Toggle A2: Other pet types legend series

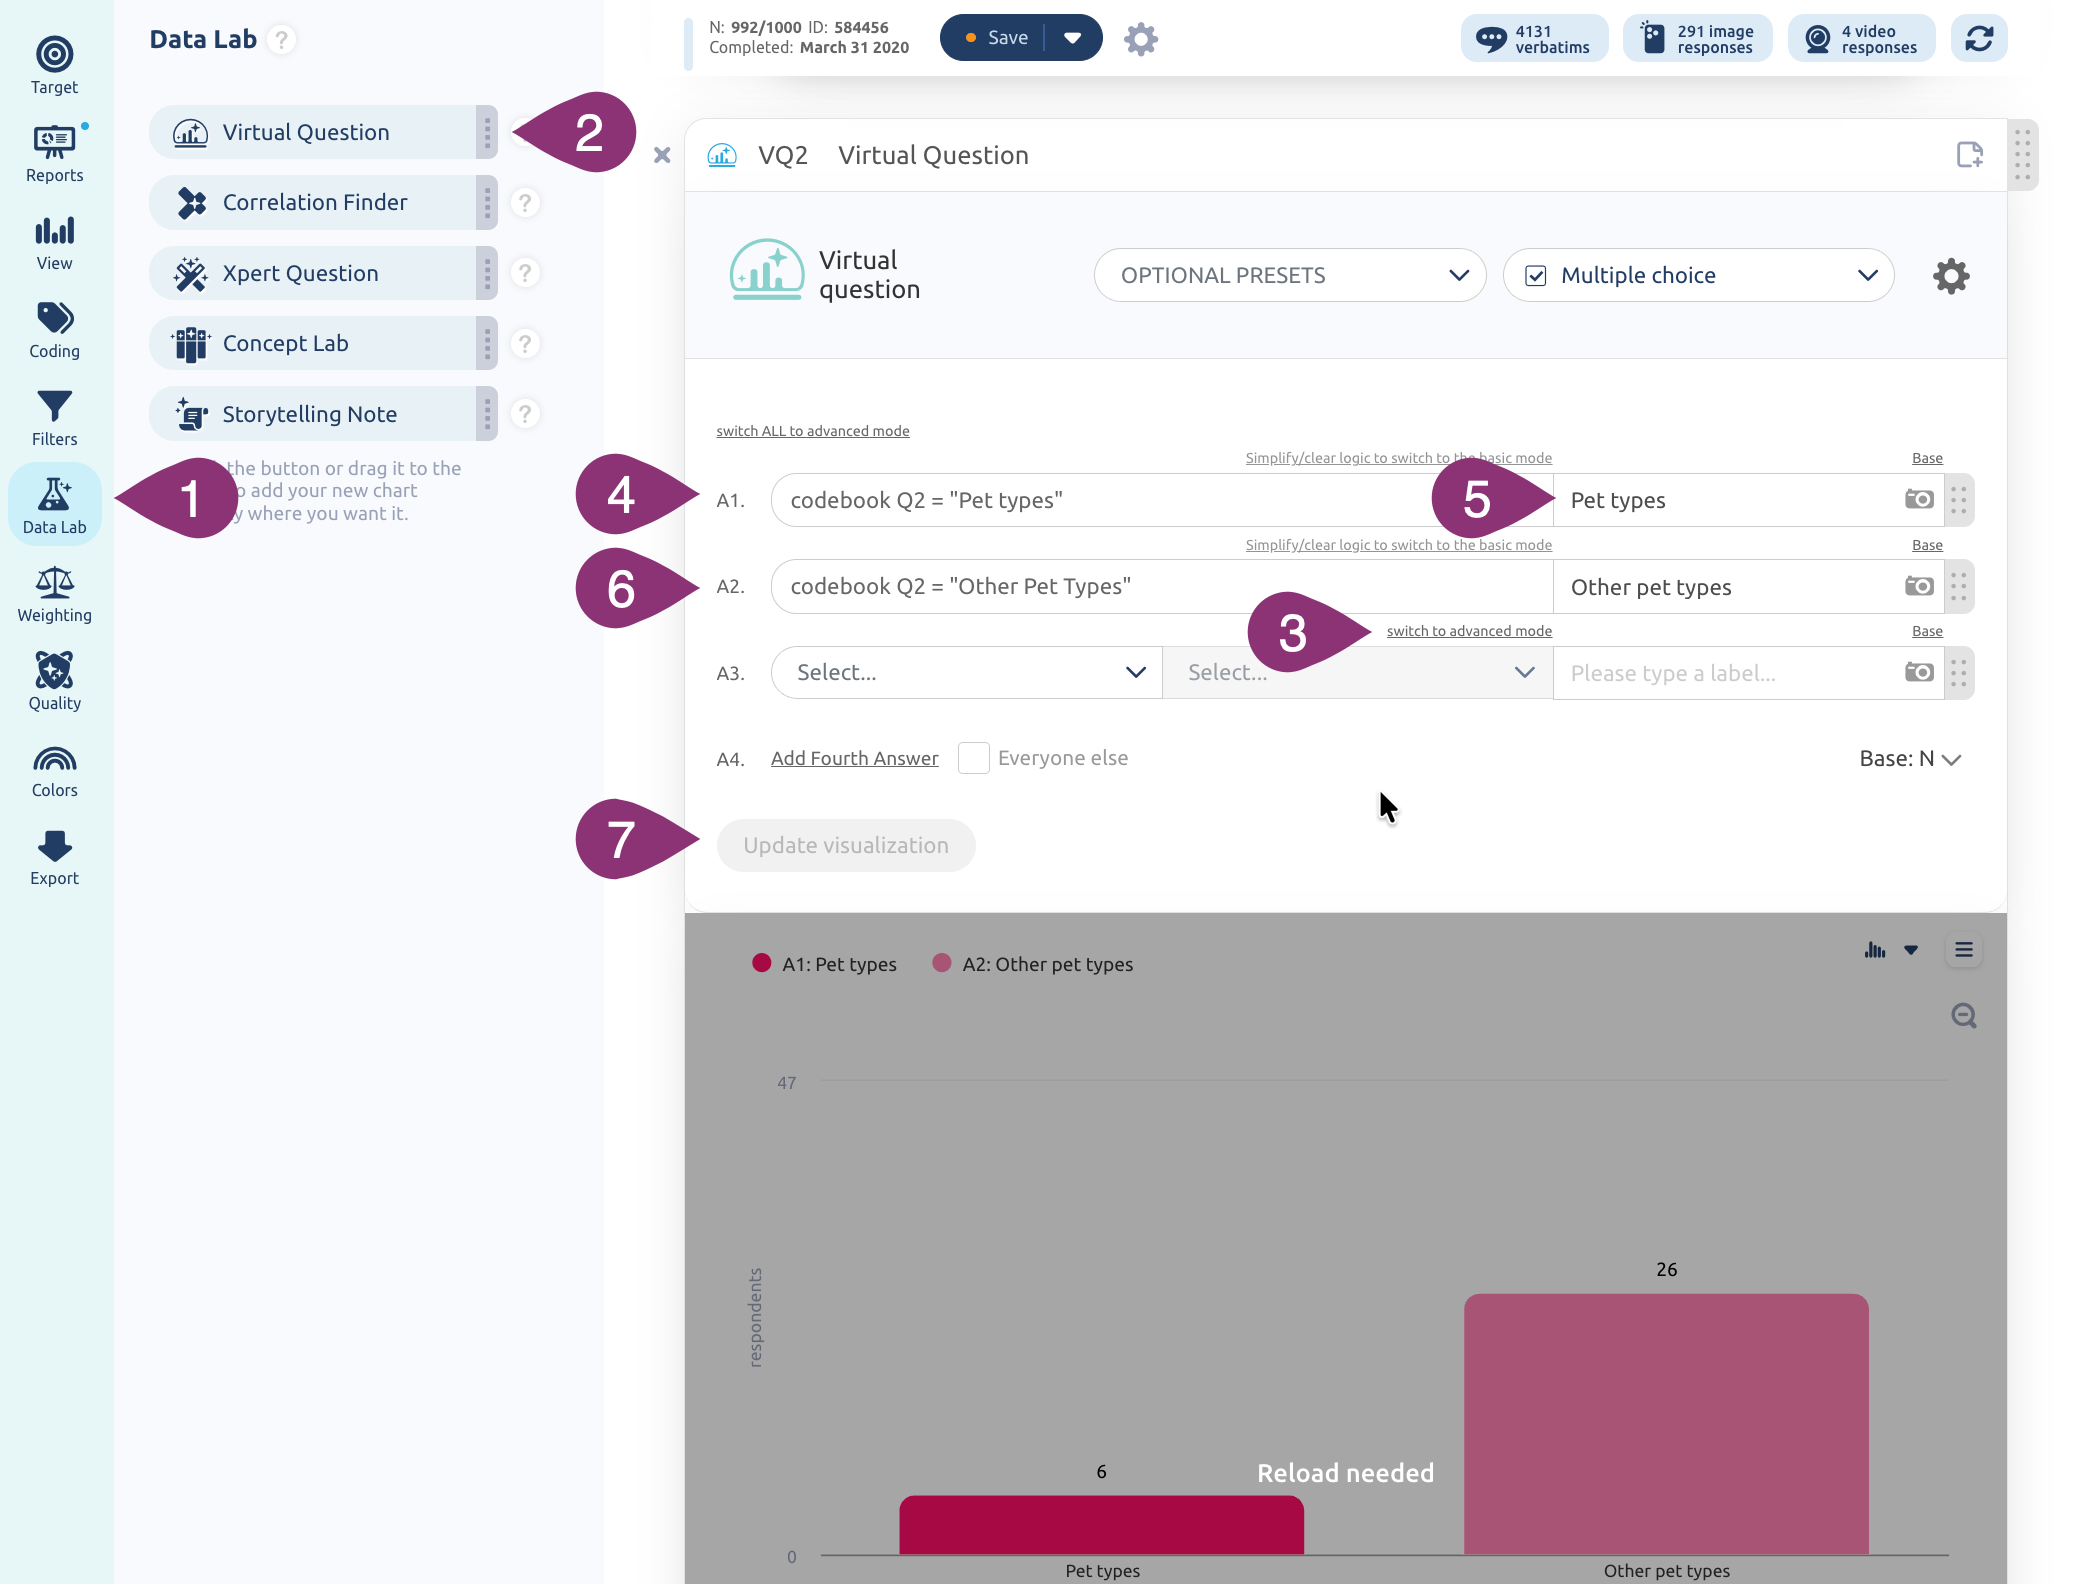coord(1032,964)
